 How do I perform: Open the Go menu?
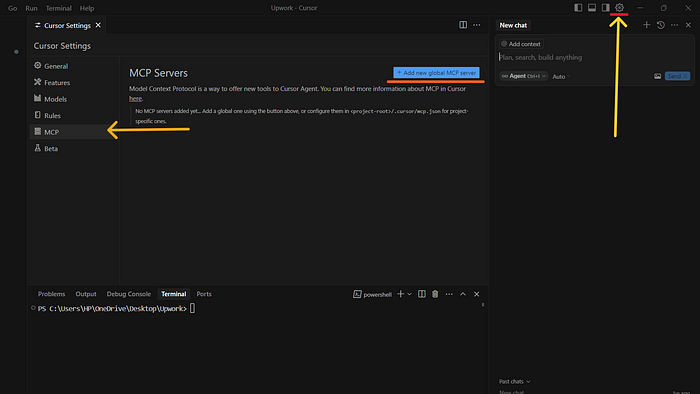pos(12,8)
